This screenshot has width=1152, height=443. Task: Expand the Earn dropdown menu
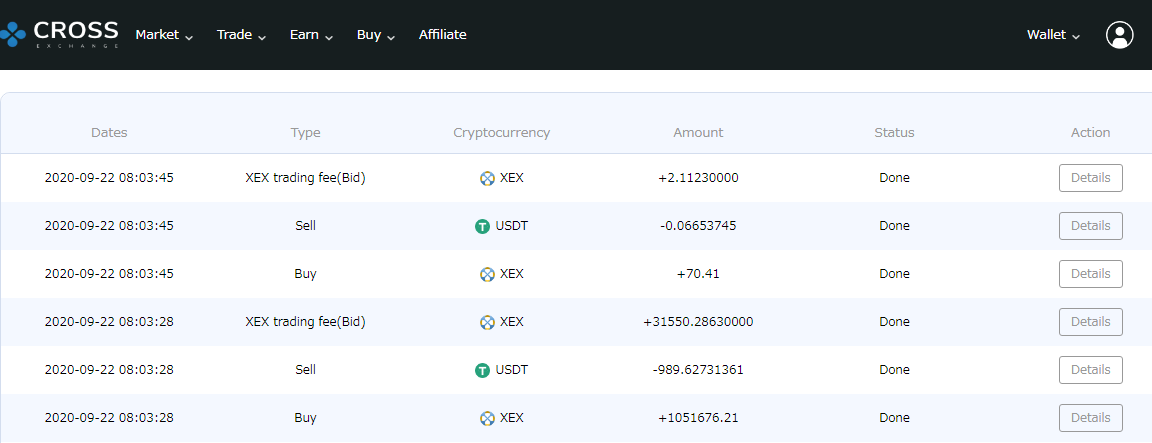tap(312, 35)
